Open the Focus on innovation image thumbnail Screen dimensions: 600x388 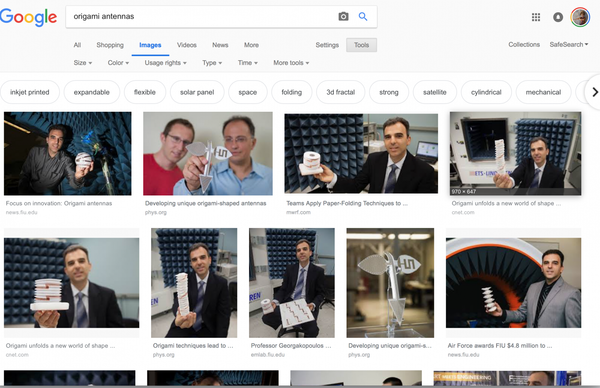click(68, 153)
